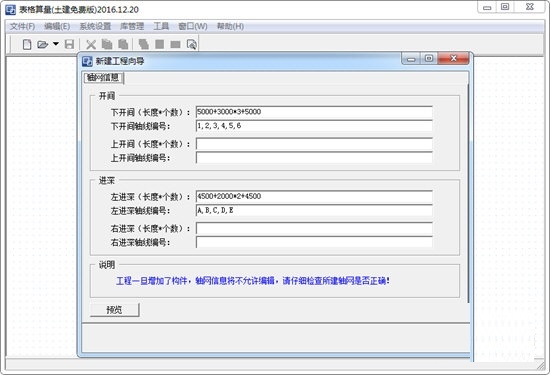The height and width of the screenshot is (375, 550).
Task: Click the New file toolbar icon
Action: coord(27,45)
